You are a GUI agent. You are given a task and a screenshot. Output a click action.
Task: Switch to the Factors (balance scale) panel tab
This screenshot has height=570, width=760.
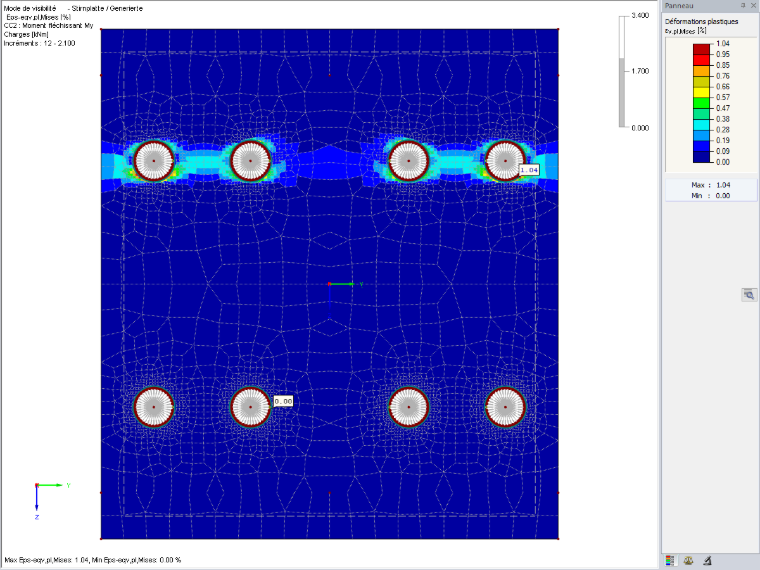[x=688, y=561]
